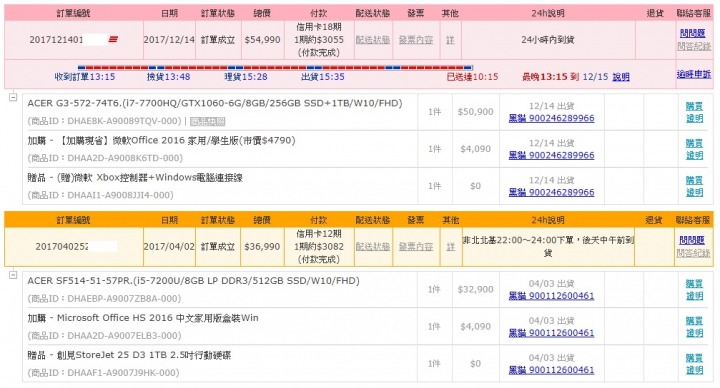Click the date 2017/12/14

coord(169,40)
